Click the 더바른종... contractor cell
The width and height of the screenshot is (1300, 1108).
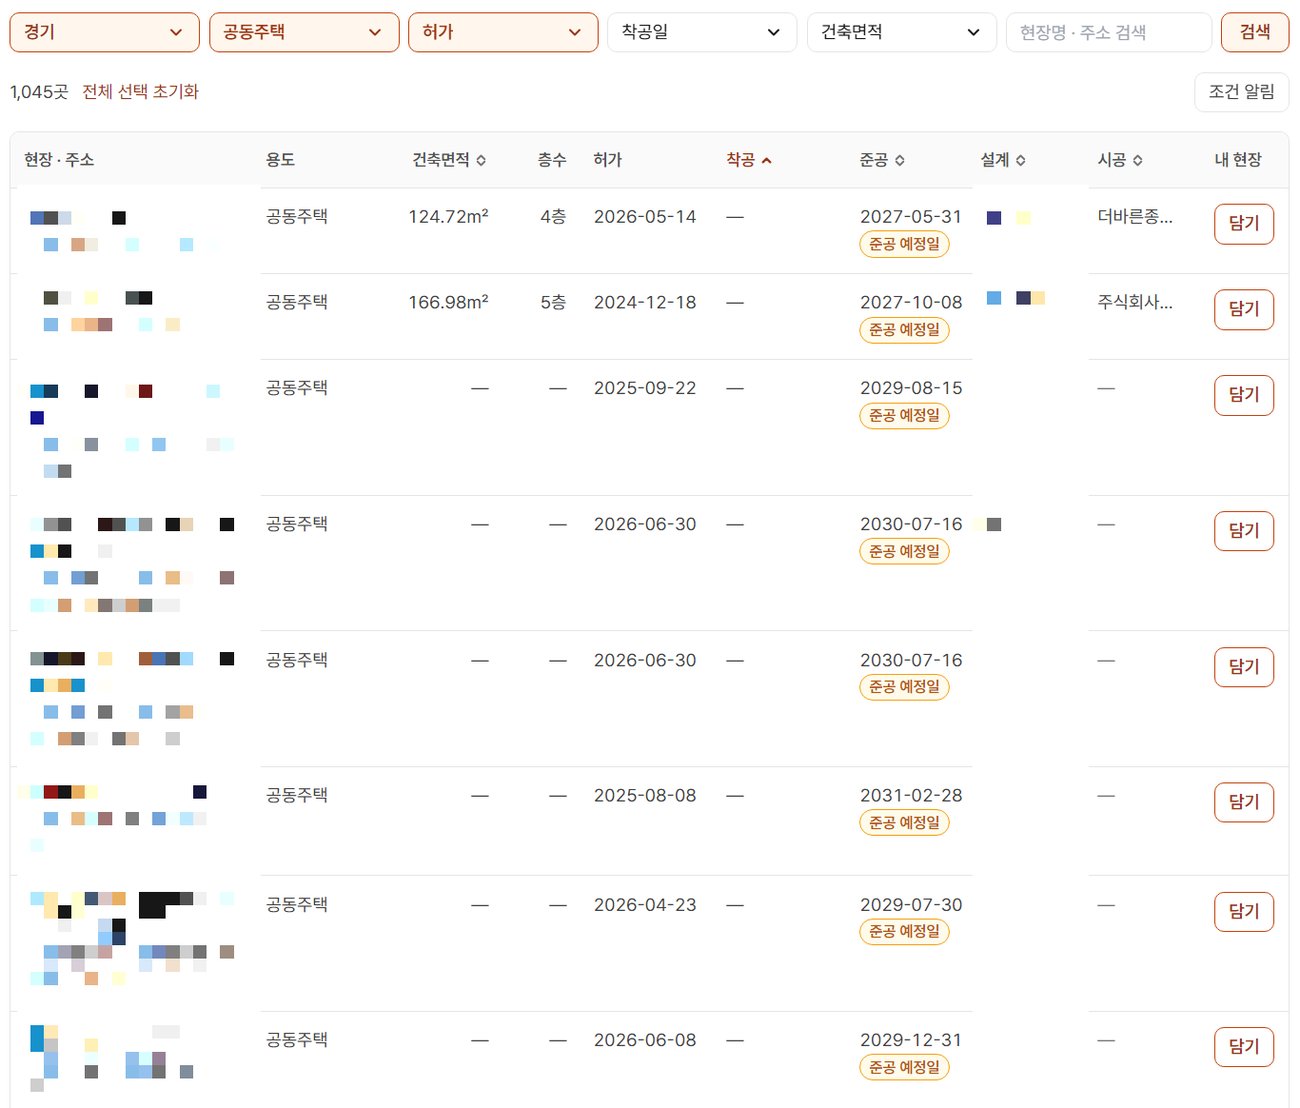point(1135,216)
